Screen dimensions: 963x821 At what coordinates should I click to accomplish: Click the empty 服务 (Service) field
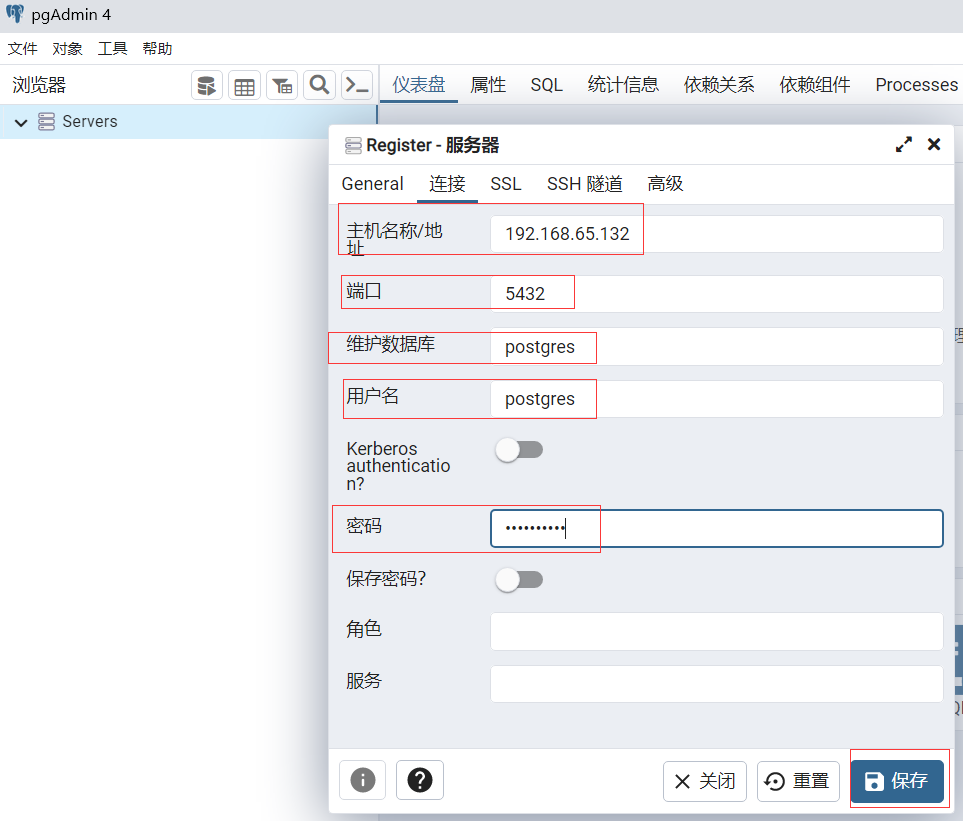coord(716,683)
